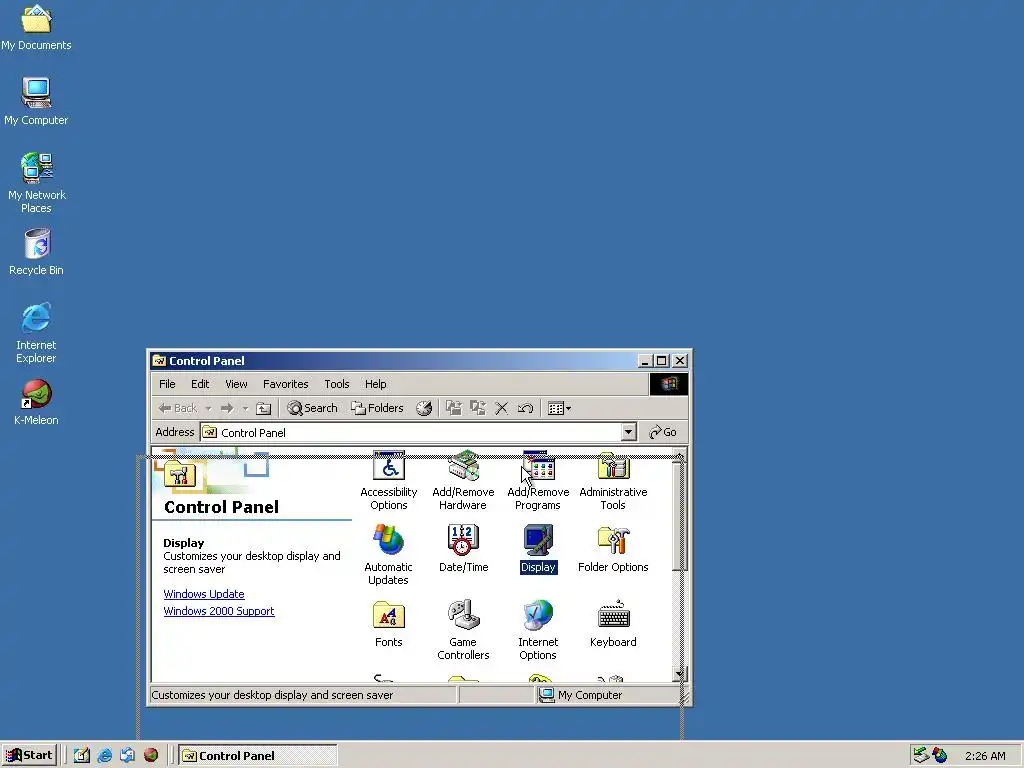Select the Date/Time icon
1024x768 pixels.
(463, 549)
